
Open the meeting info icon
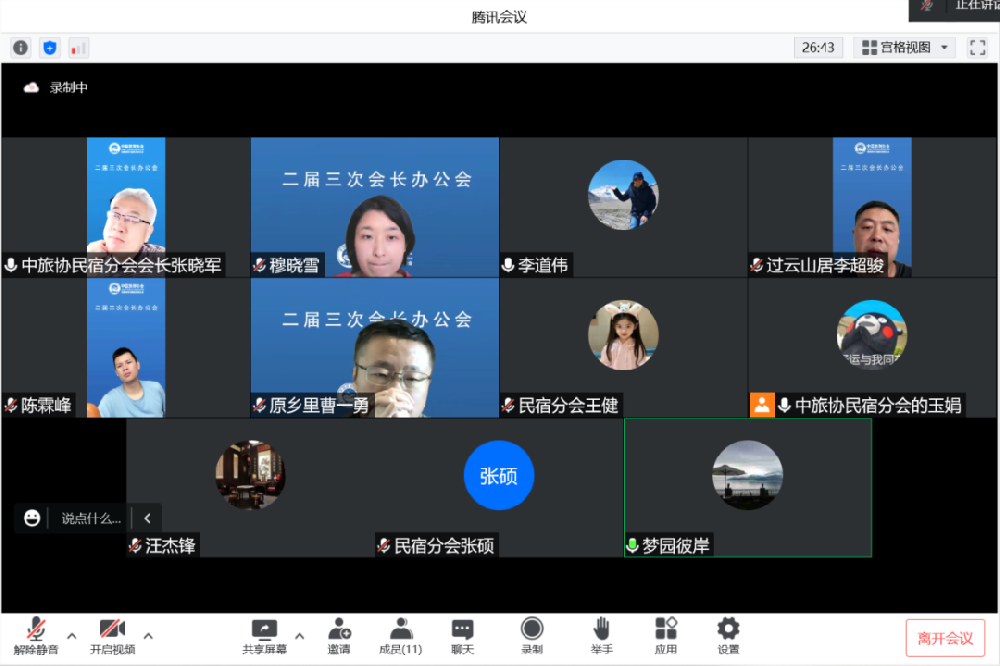(x=20, y=48)
